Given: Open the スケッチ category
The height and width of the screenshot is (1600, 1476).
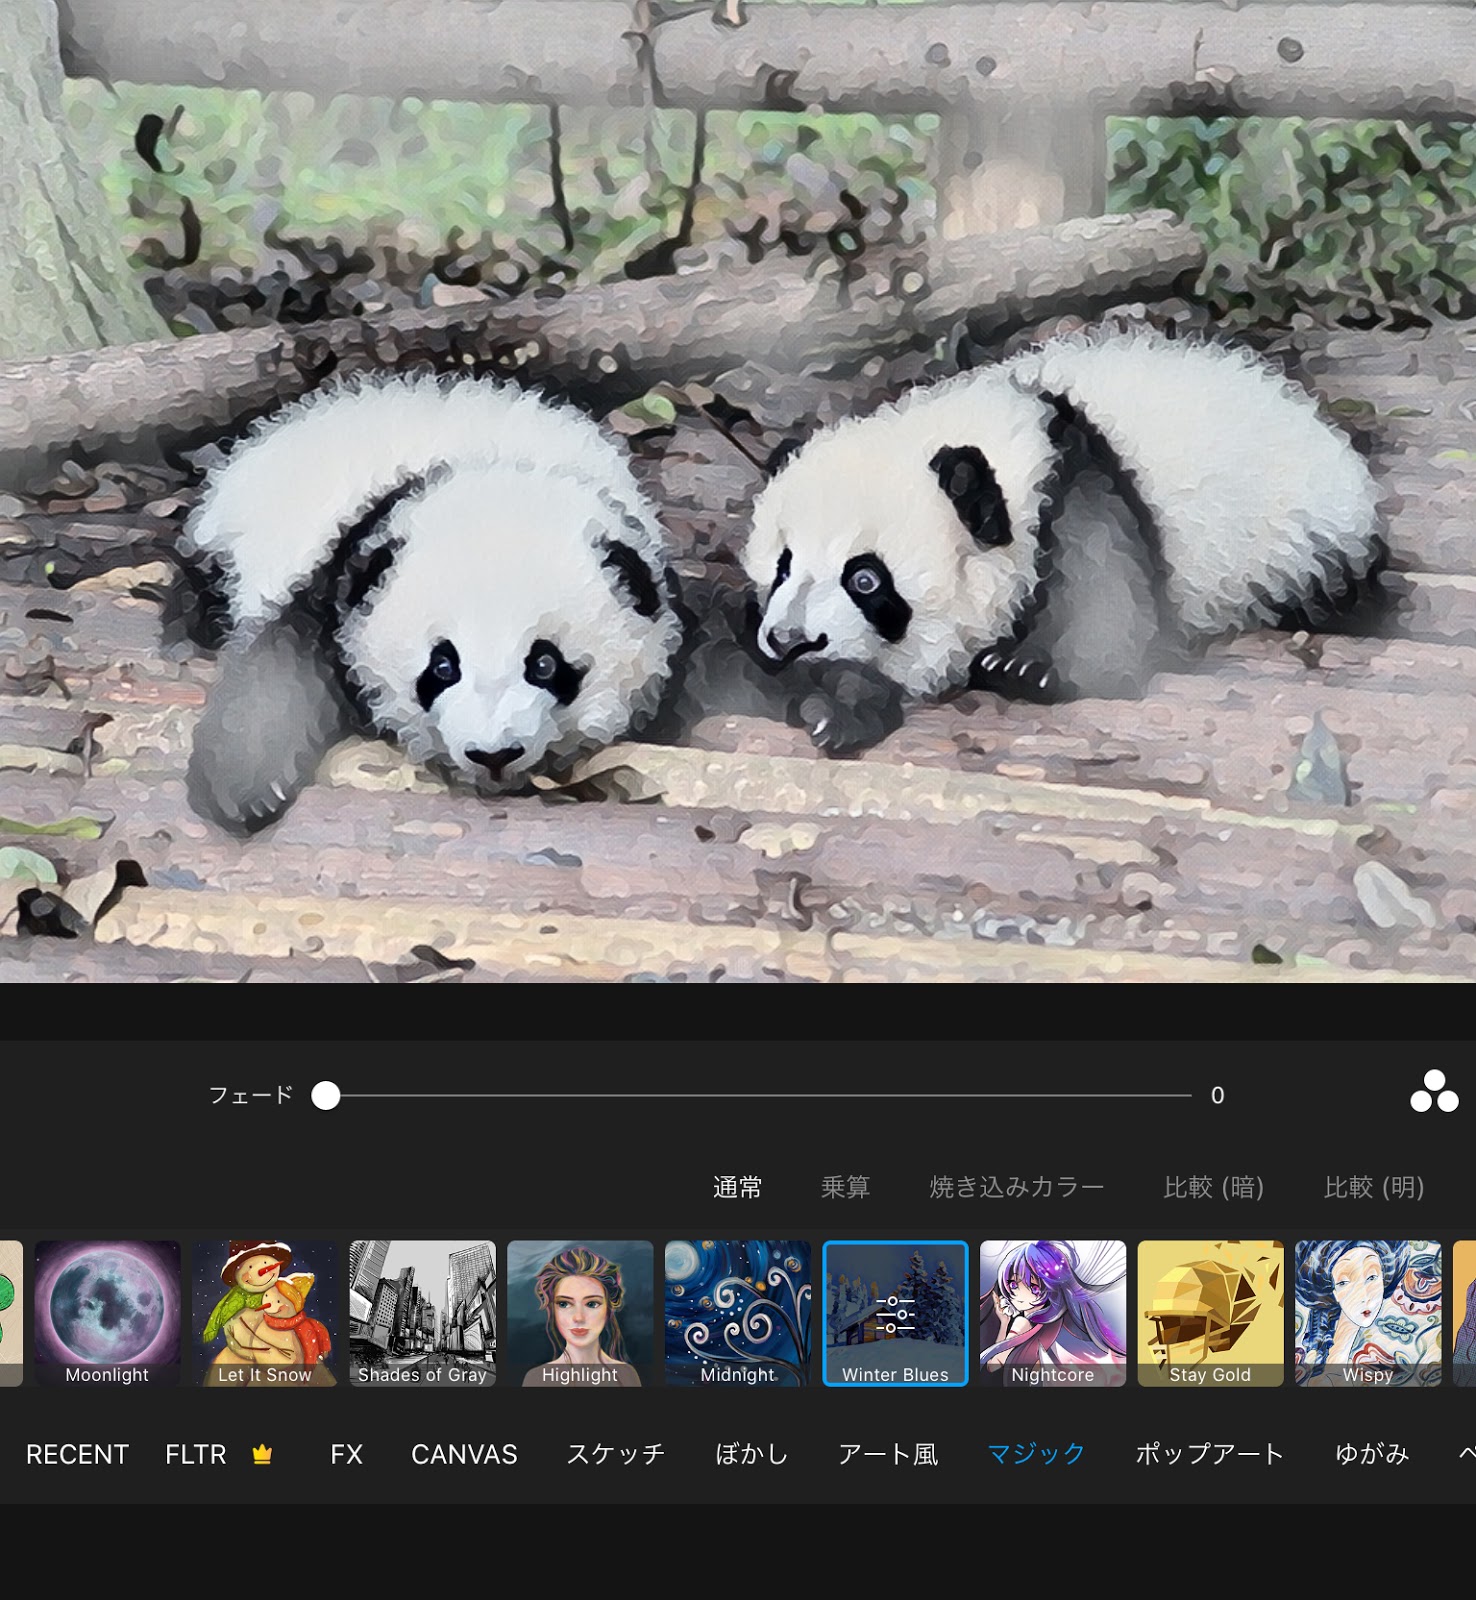Looking at the screenshot, I should point(616,1454).
